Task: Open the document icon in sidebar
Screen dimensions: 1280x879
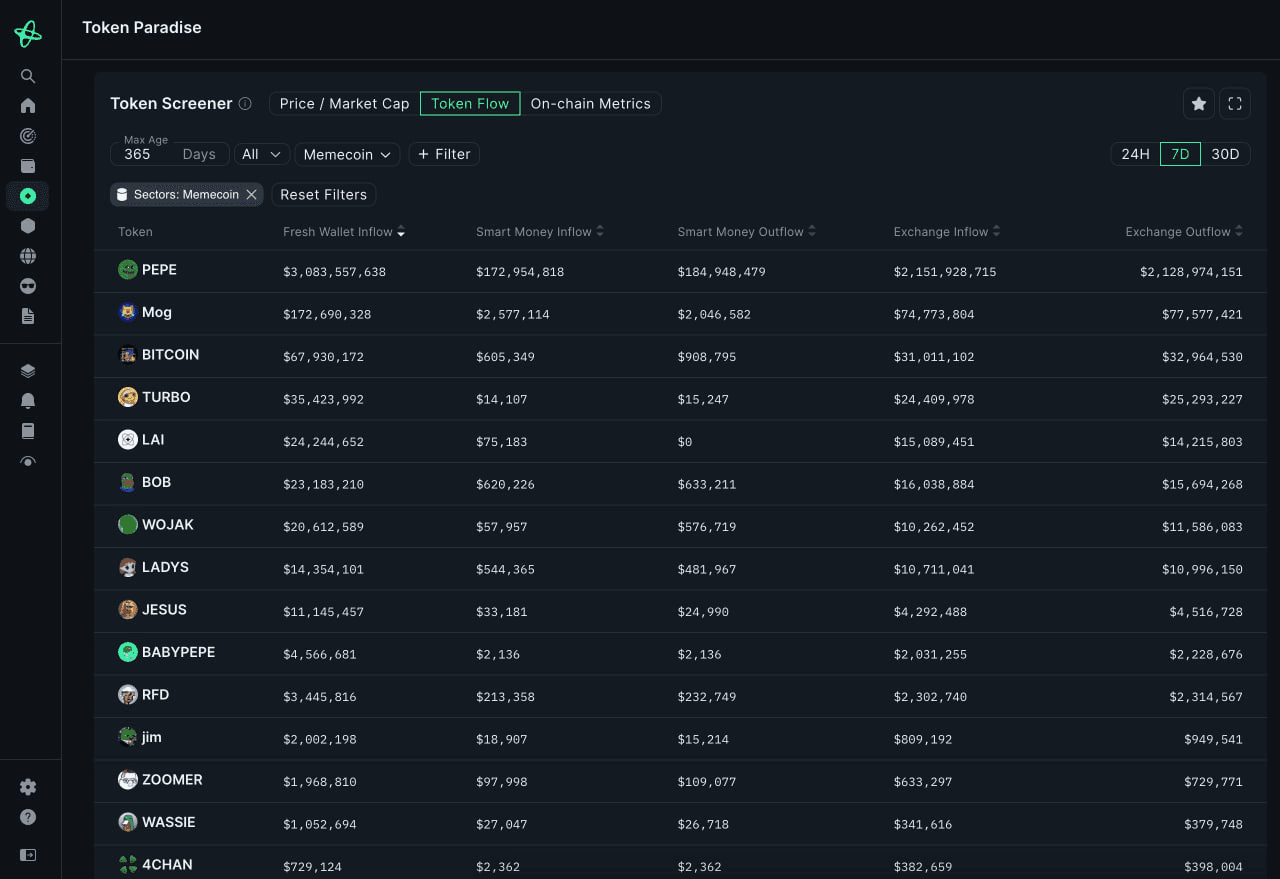Action: pyautogui.click(x=28, y=316)
